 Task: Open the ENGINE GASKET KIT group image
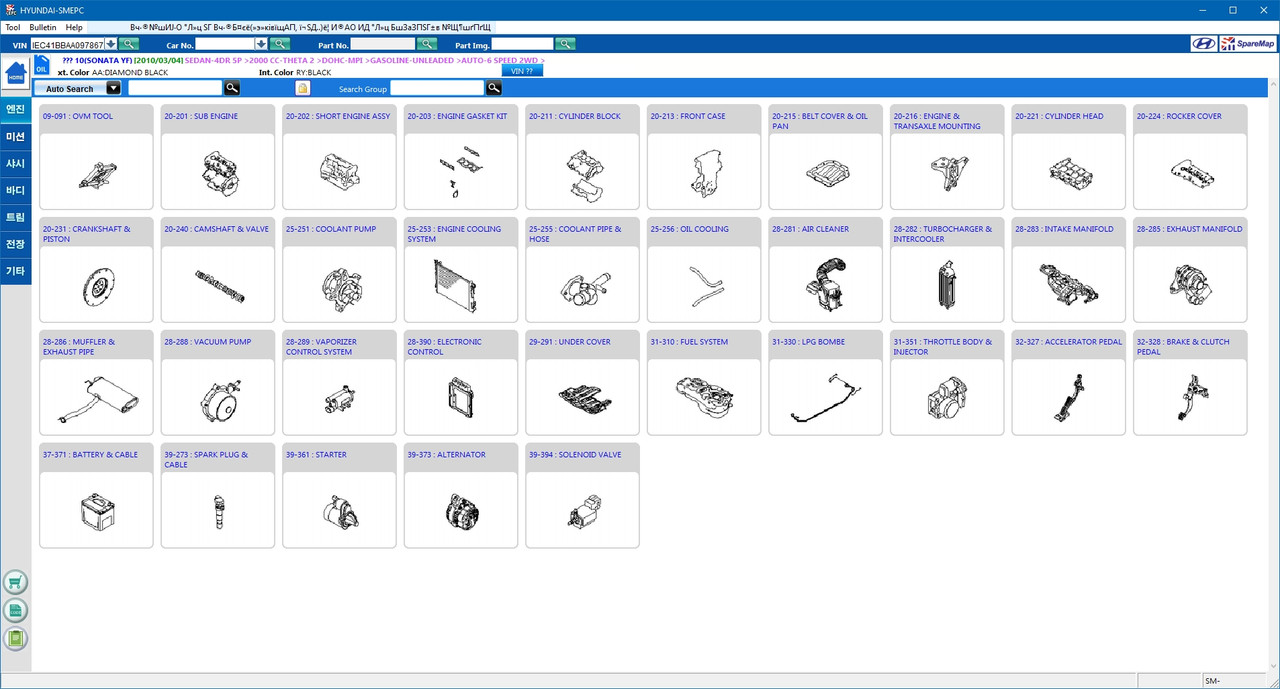coord(461,170)
